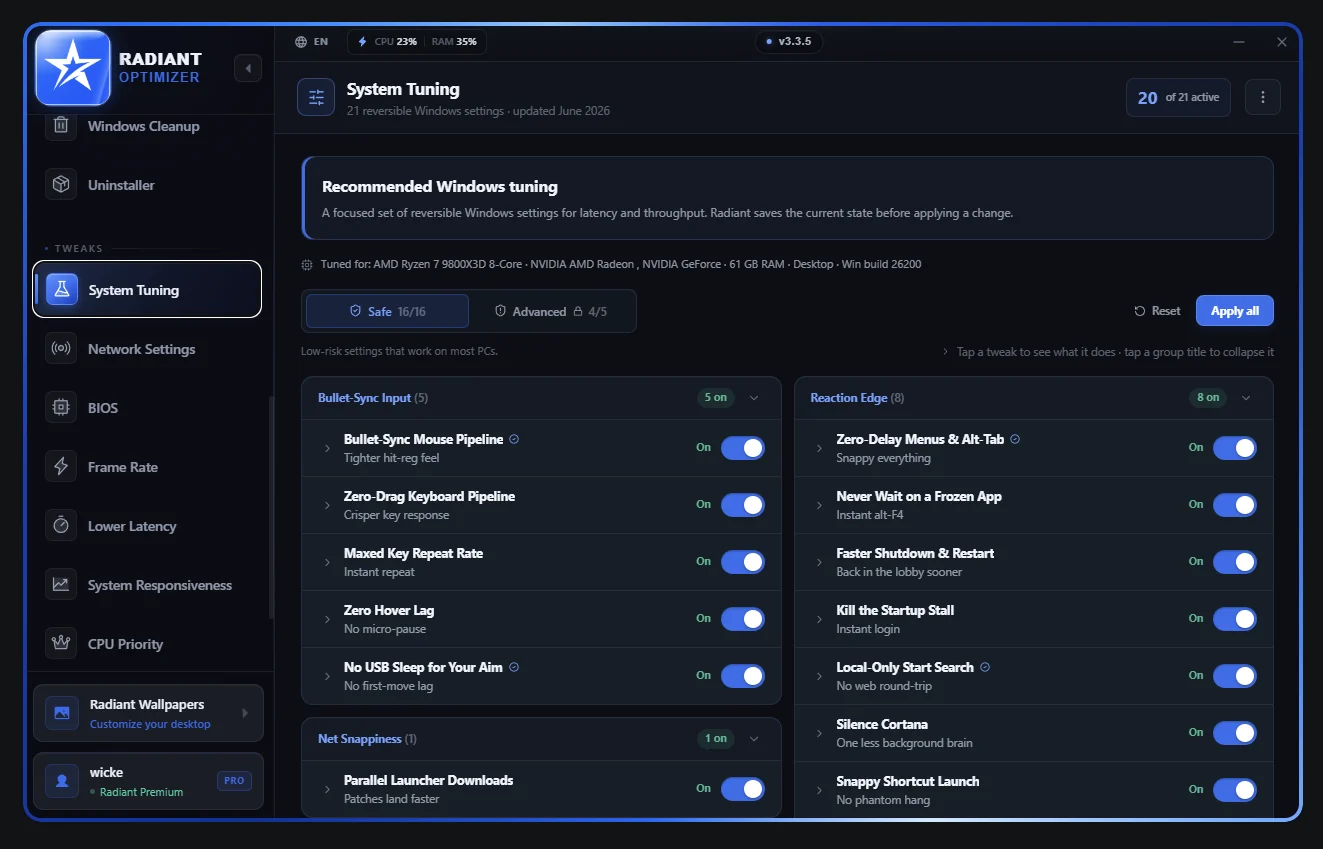
Task: Click the CPU and RAM usage indicator
Action: [417, 42]
